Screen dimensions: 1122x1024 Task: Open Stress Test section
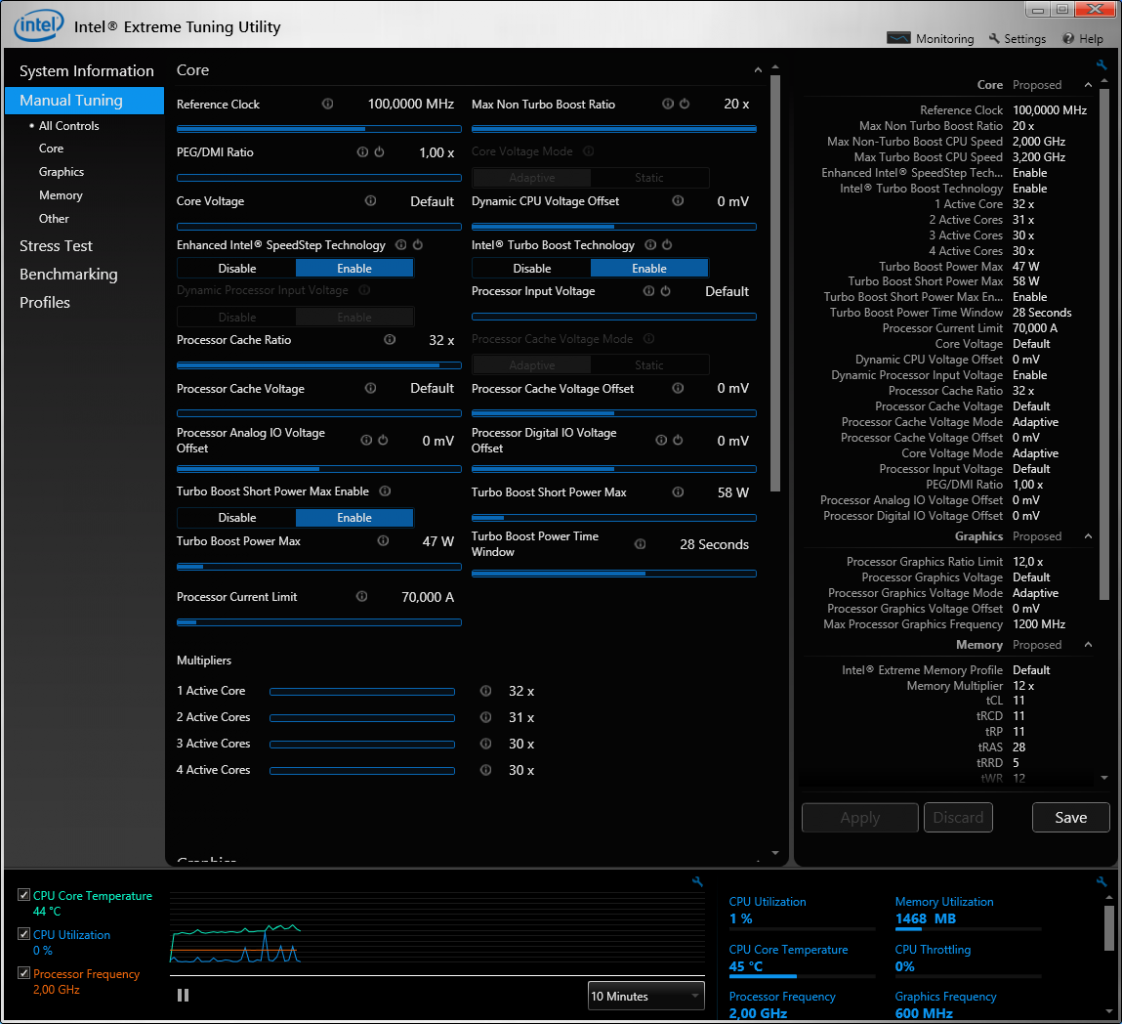pyautogui.click(x=56, y=245)
